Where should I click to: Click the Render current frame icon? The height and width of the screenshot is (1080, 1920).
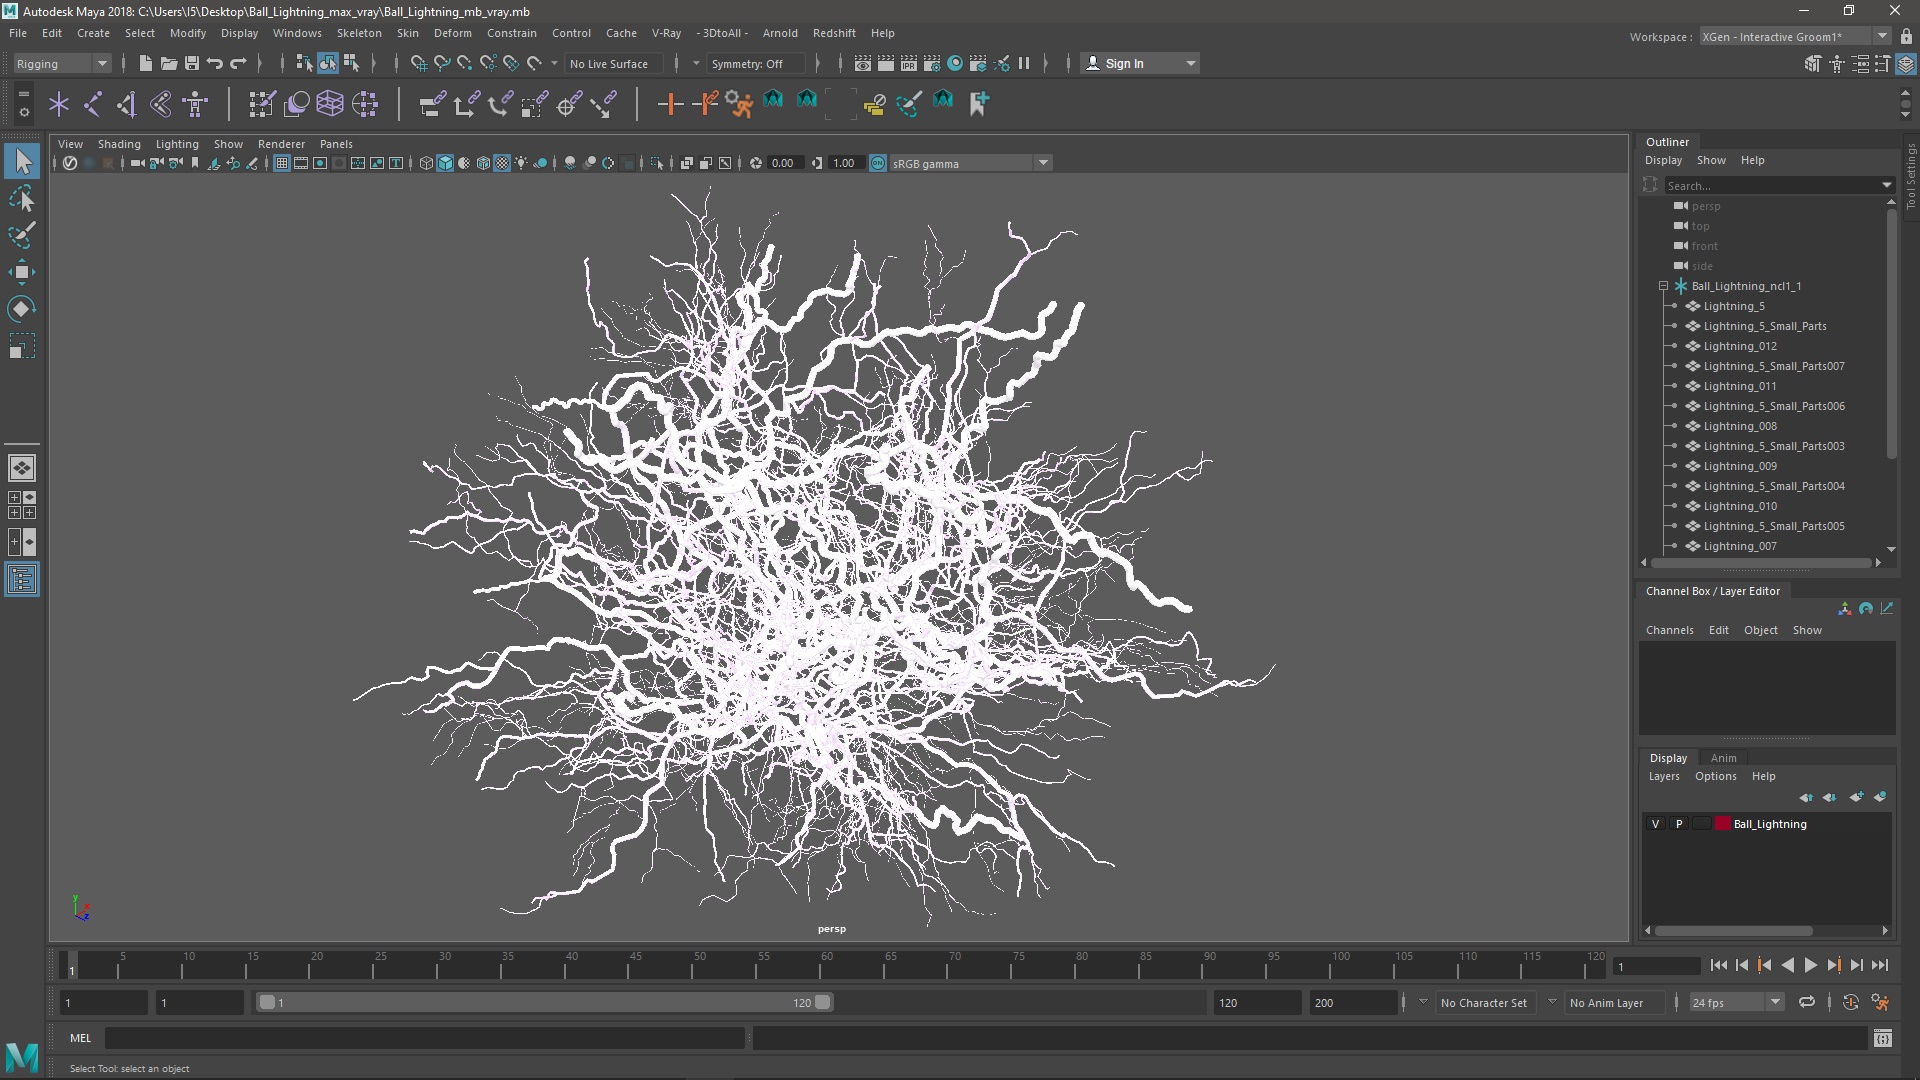tap(886, 63)
